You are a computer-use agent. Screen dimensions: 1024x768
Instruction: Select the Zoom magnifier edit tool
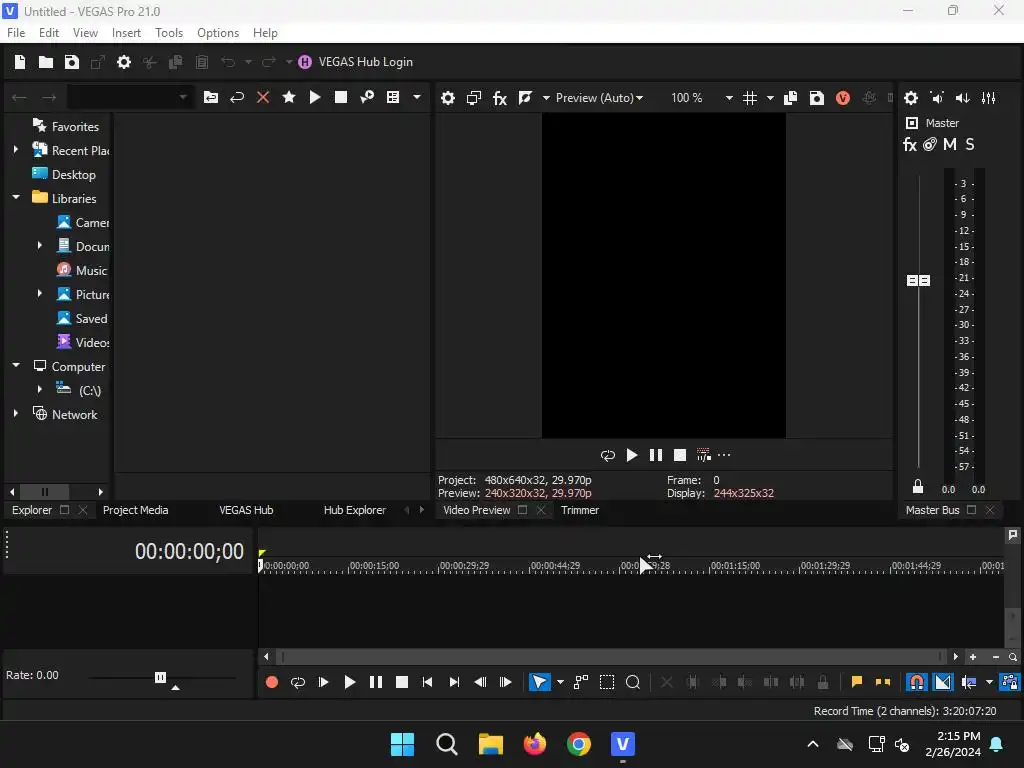633,682
